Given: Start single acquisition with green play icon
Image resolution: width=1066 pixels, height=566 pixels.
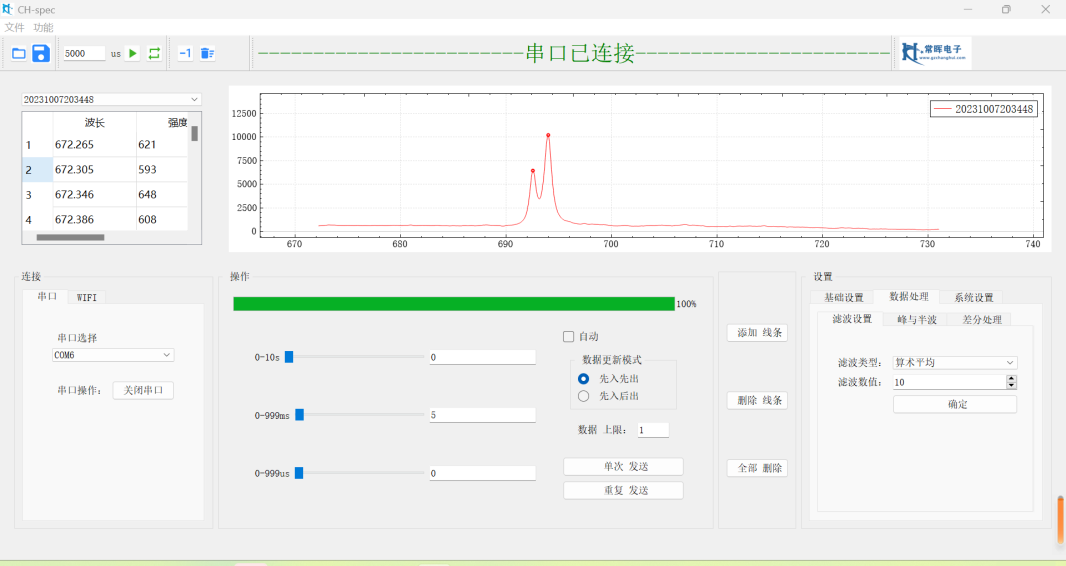Looking at the screenshot, I should coord(133,53).
